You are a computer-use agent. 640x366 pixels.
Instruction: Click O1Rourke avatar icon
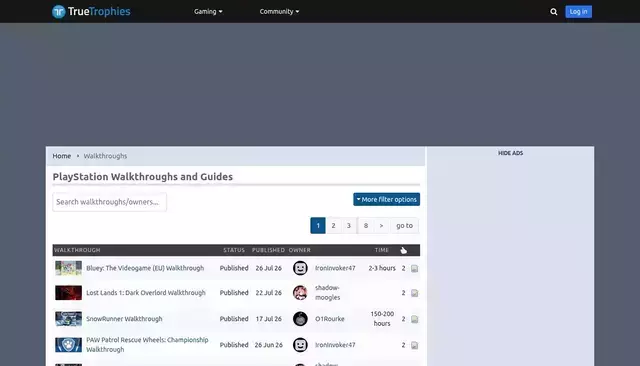pyautogui.click(x=300, y=319)
